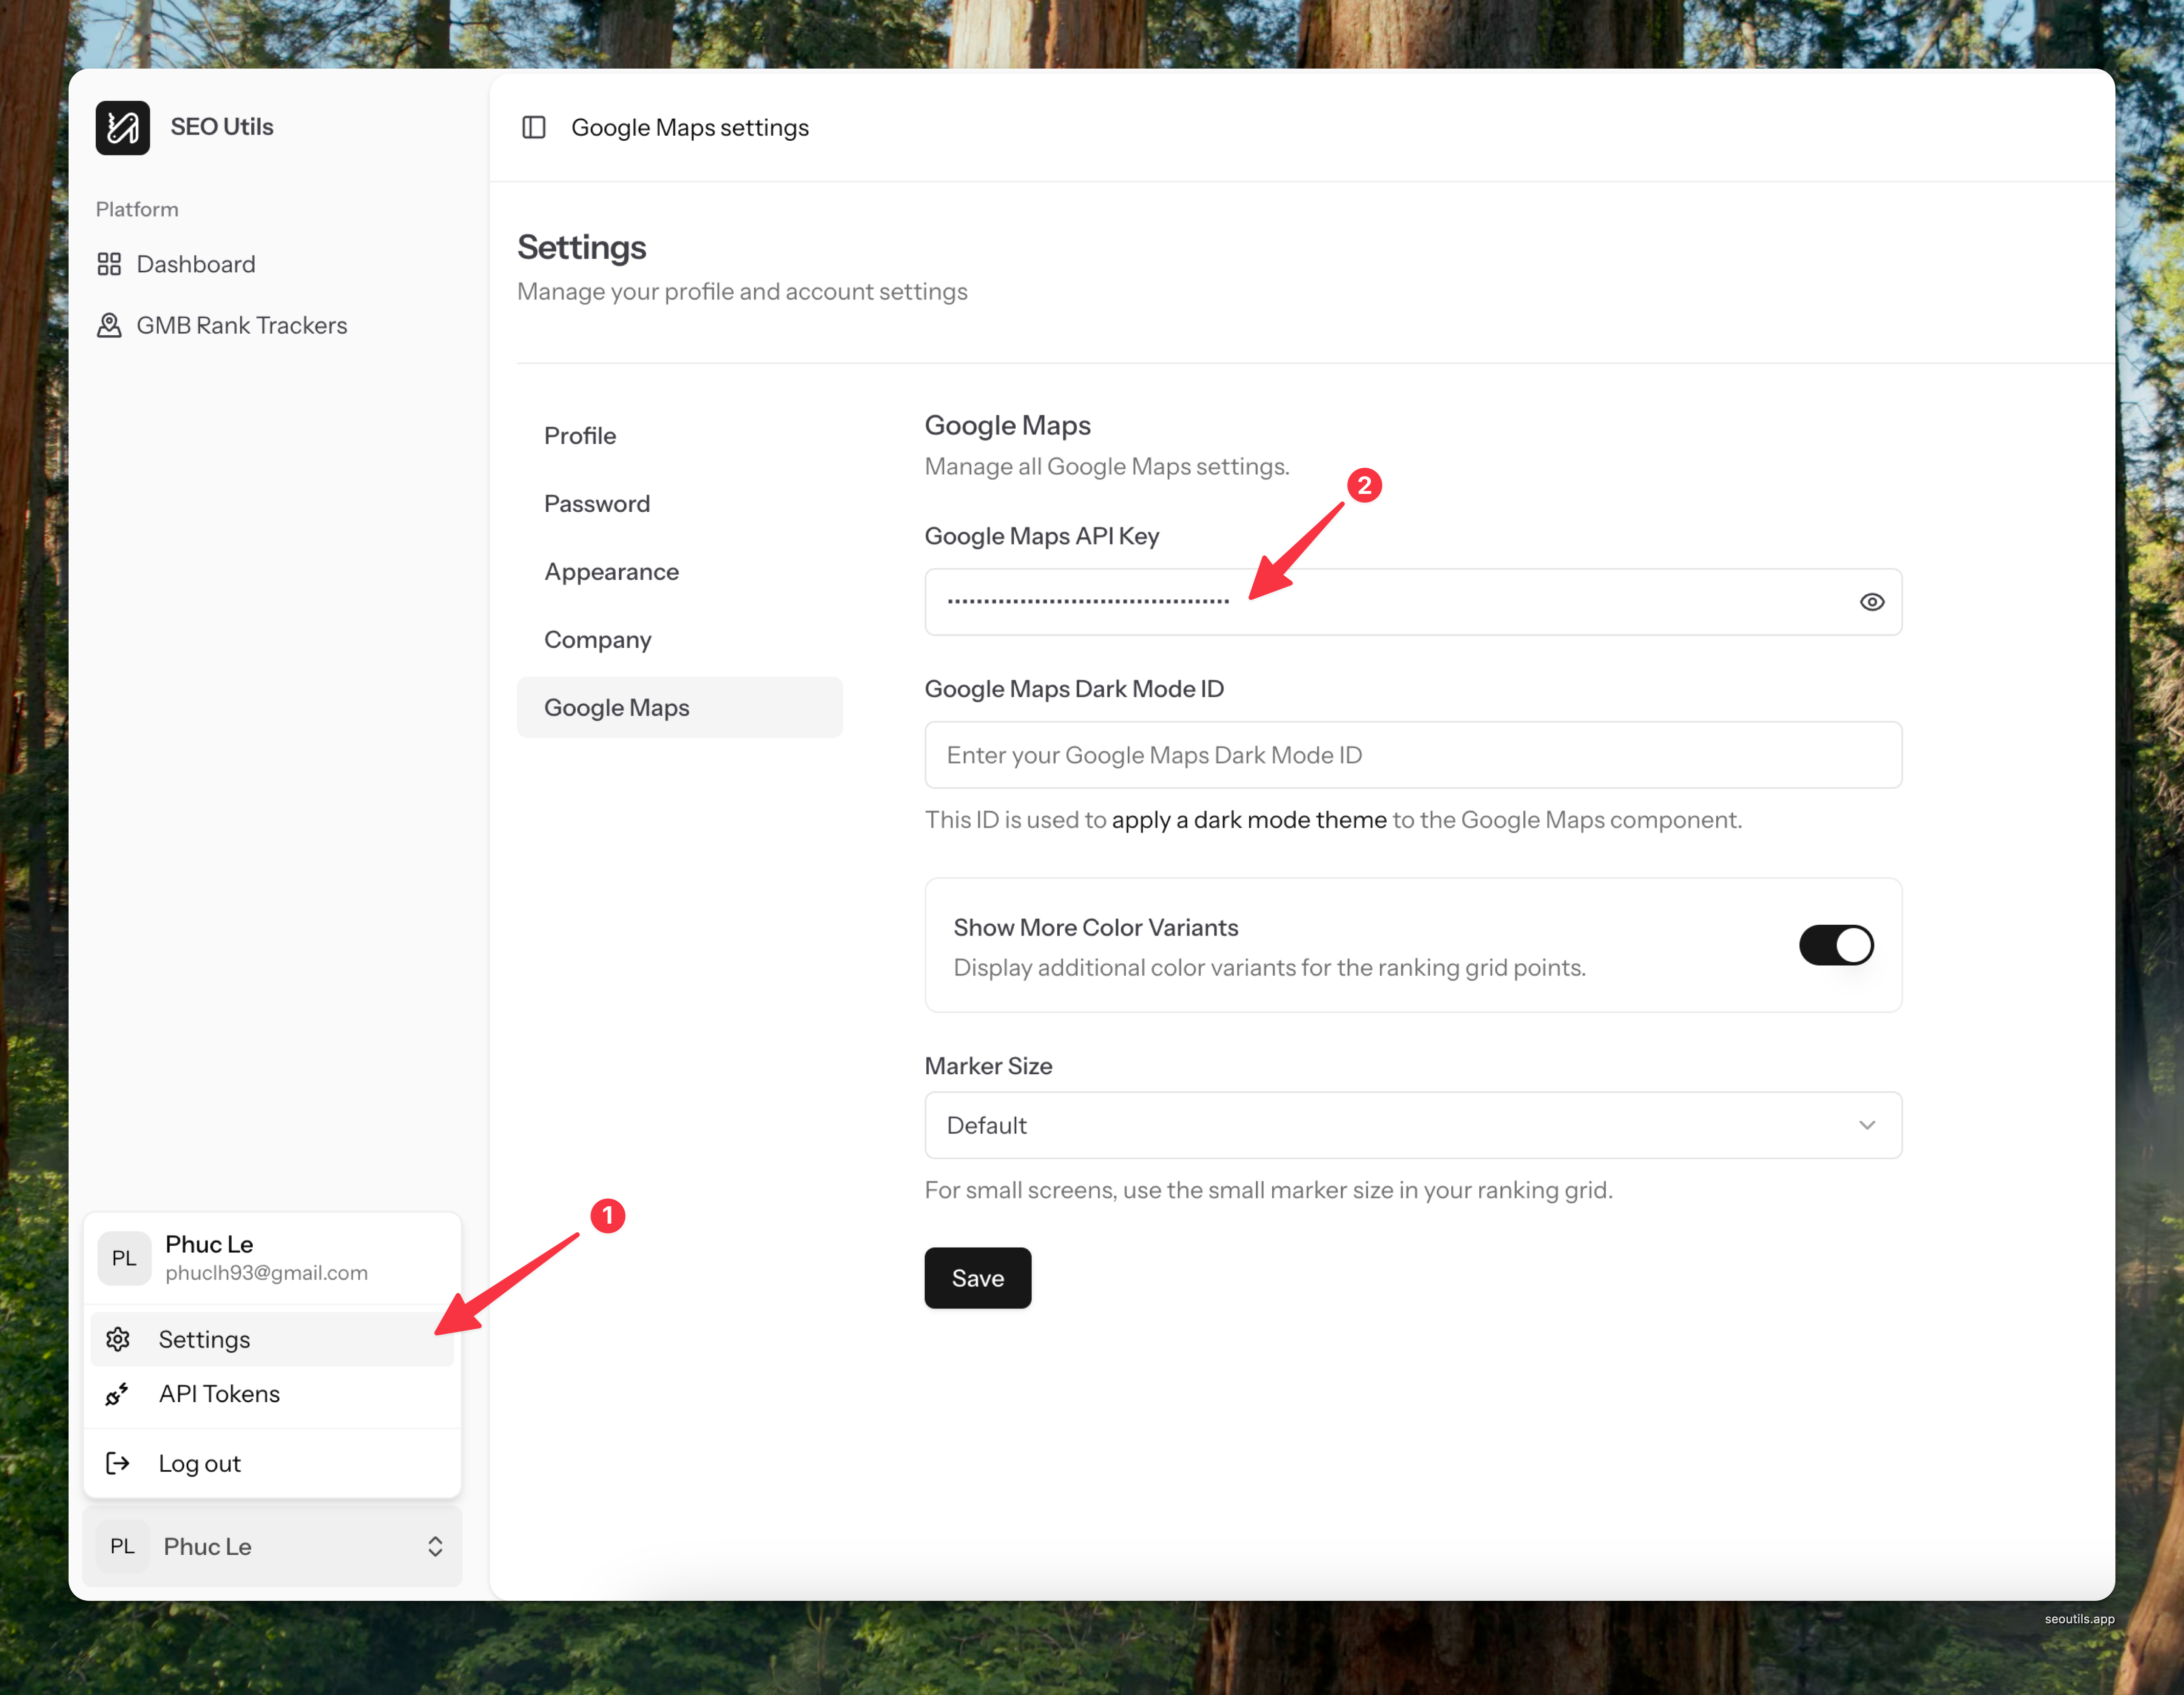
Task: Click the Marker Size chevron arrow
Action: [1866, 1125]
